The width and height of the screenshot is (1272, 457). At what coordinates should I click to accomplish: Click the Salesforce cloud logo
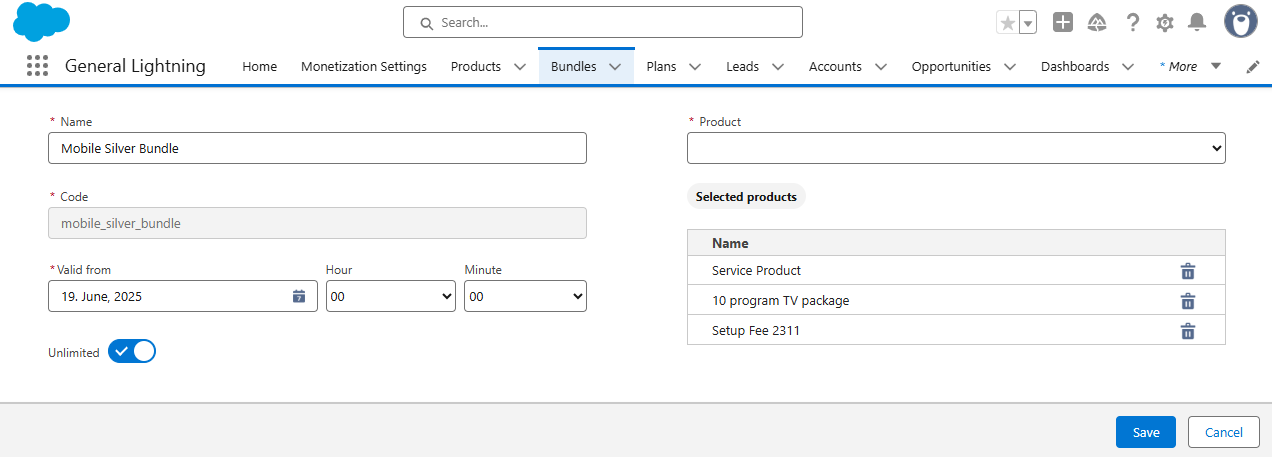42,21
